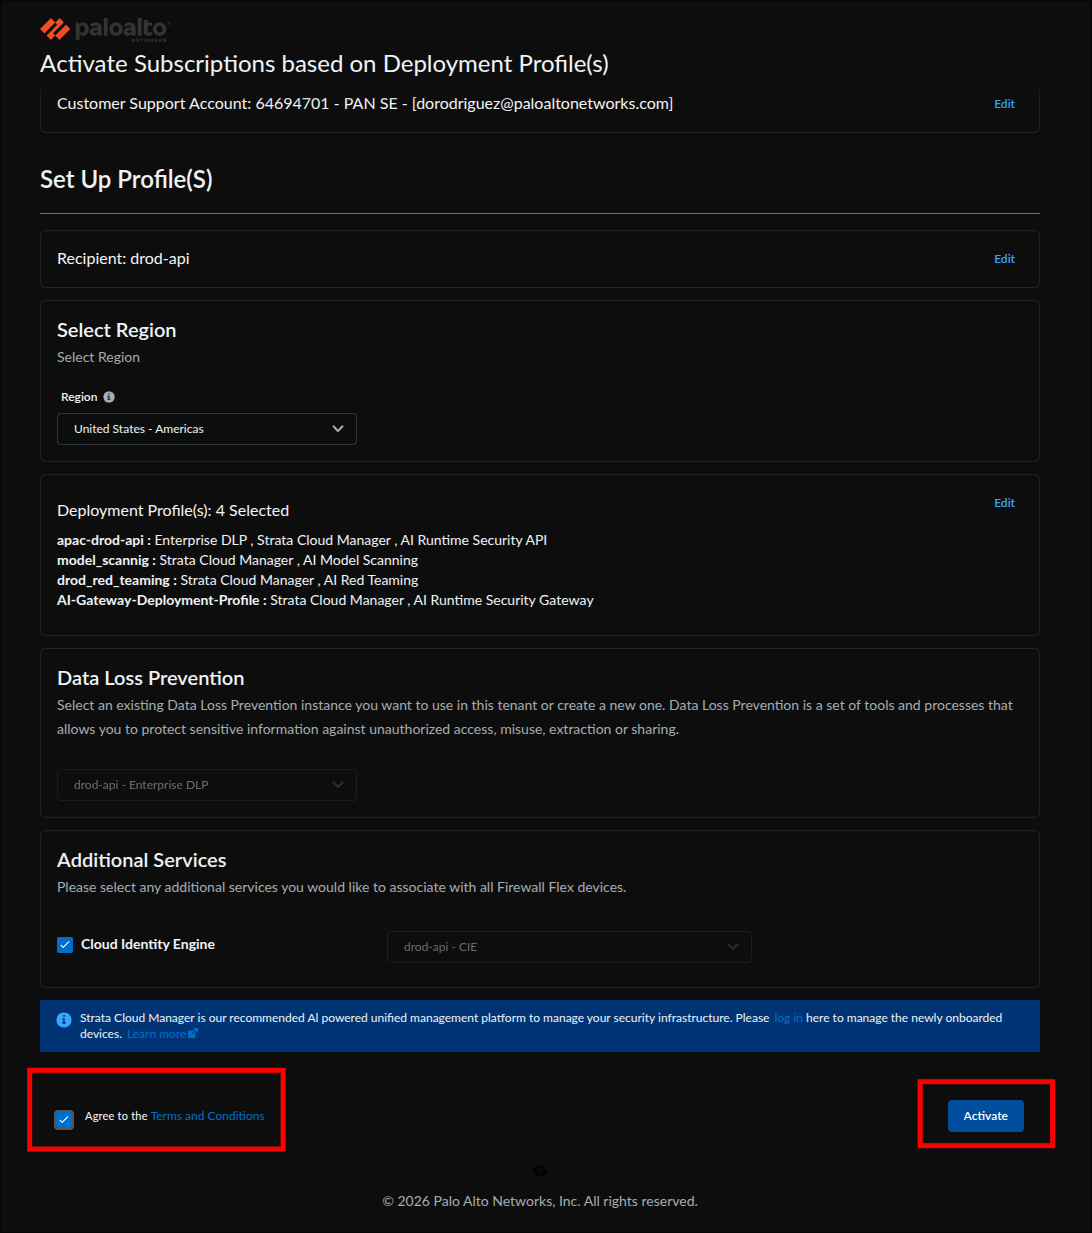
Task: Edit the Deployment Profile(s) selection
Action: tap(1004, 503)
